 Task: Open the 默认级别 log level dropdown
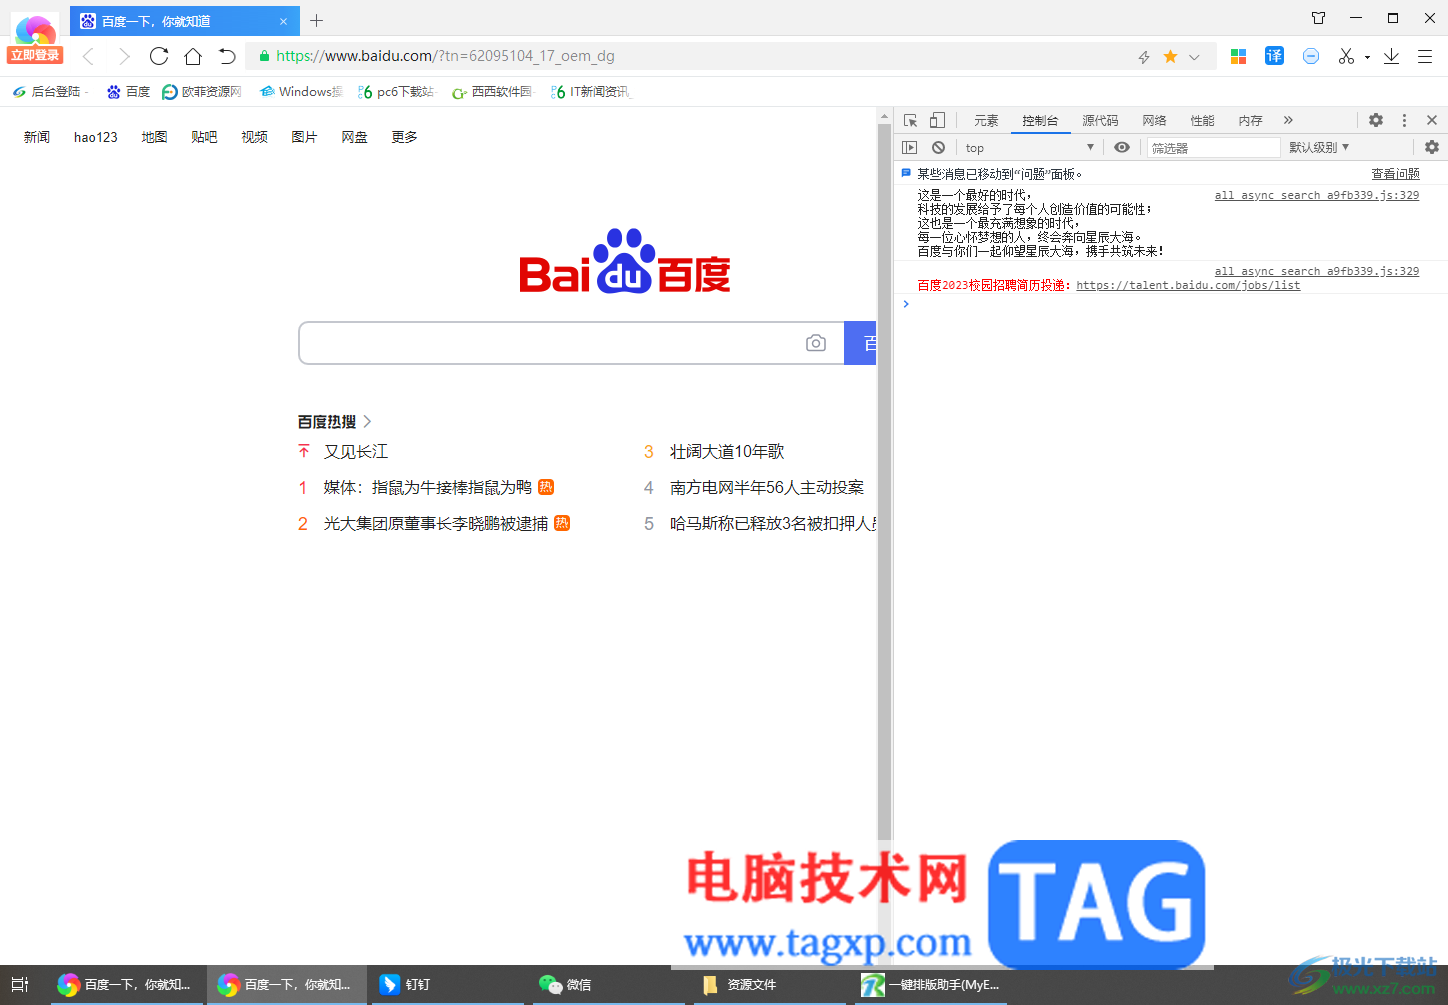click(x=1319, y=147)
